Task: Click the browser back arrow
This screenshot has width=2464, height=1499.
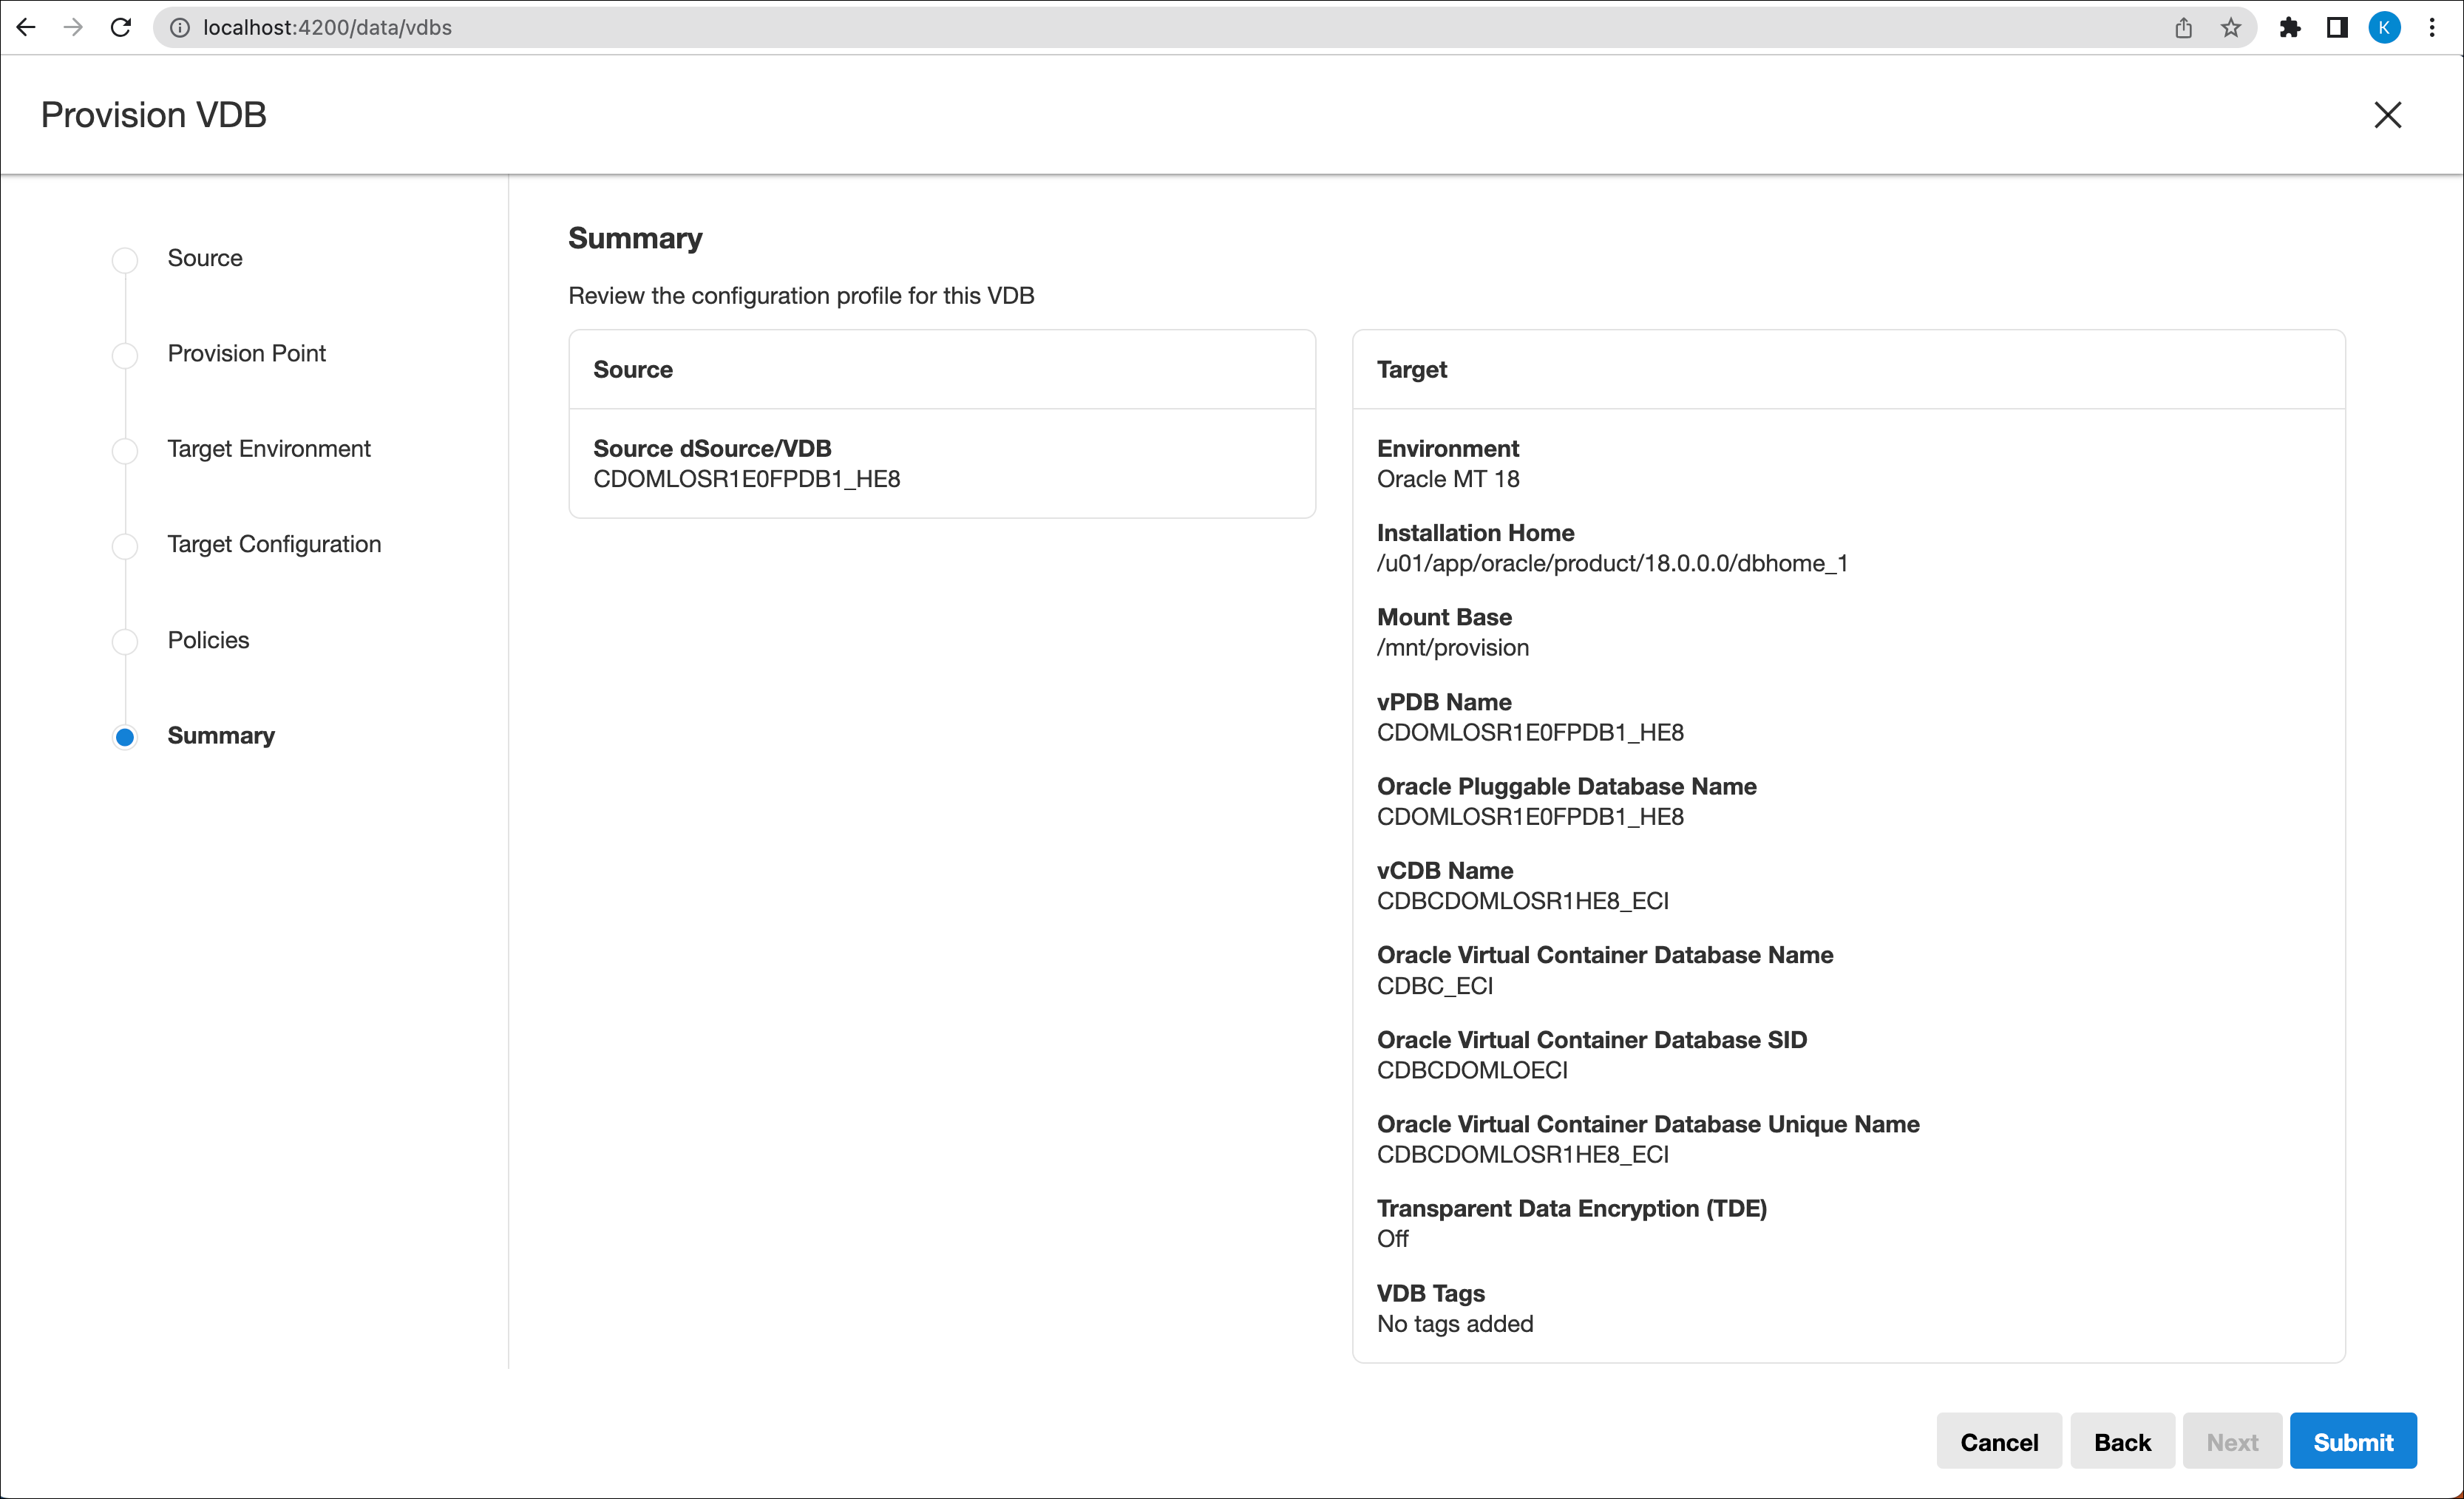Action: click(x=26, y=27)
